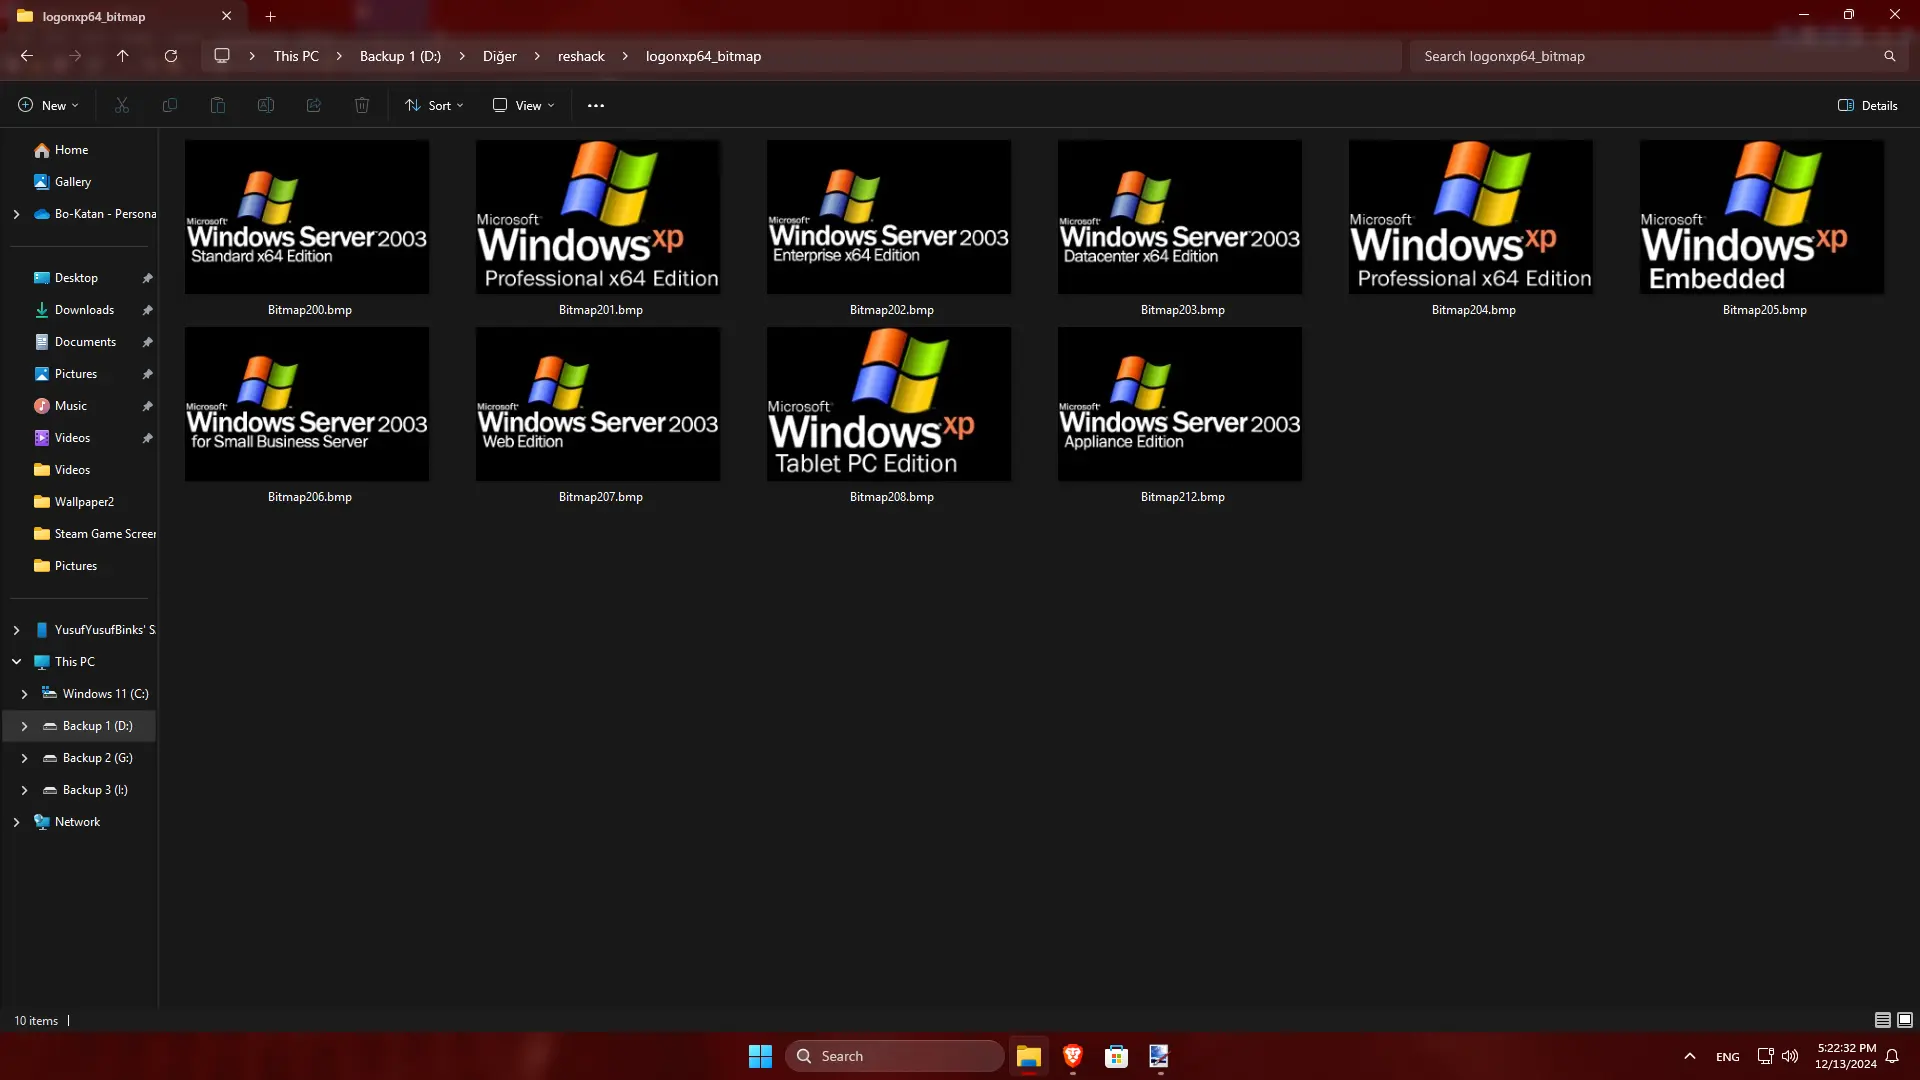Open File Explorer from taskbar
This screenshot has width=1920, height=1080.
1029,1056
